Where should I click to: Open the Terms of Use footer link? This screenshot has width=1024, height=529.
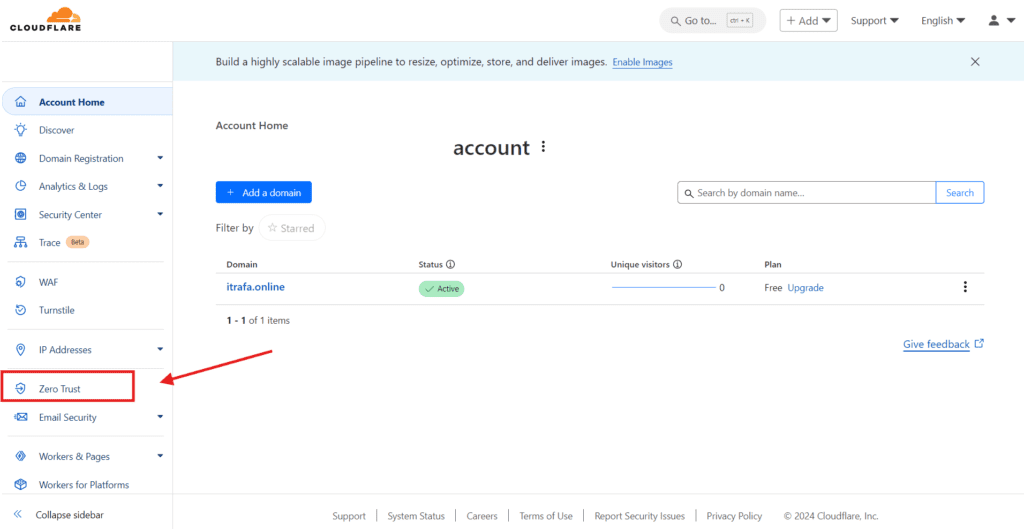pyautogui.click(x=546, y=516)
